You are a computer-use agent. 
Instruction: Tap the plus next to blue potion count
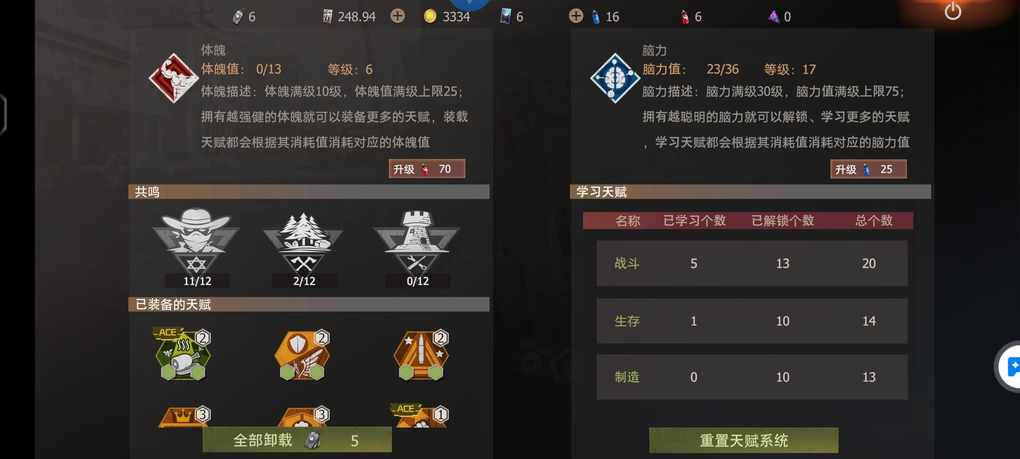click(x=576, y=16)
